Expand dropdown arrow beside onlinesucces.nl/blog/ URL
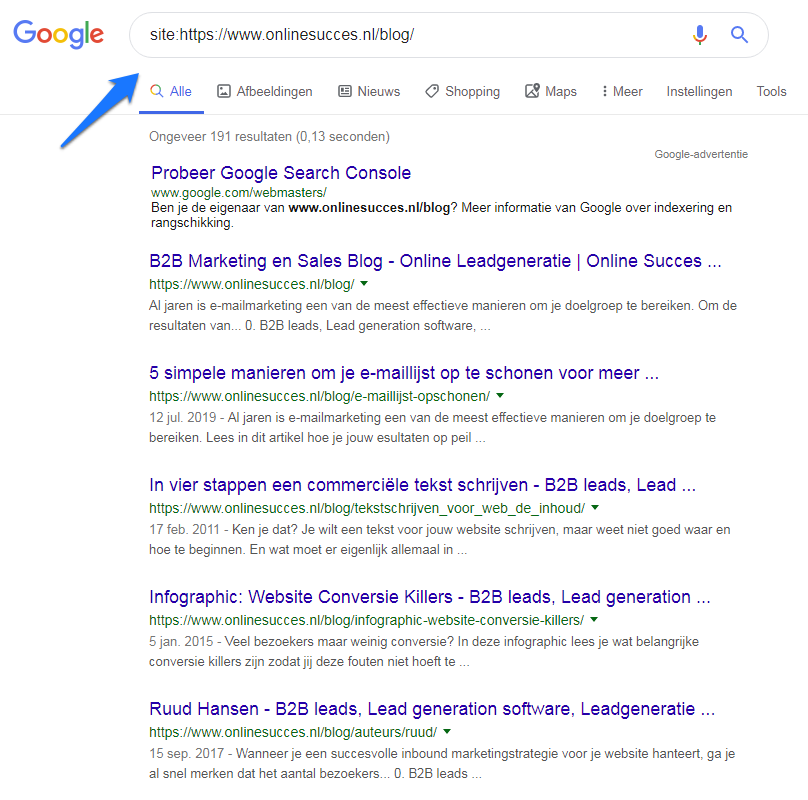808x800 pixels. click(x=364, y=284)
